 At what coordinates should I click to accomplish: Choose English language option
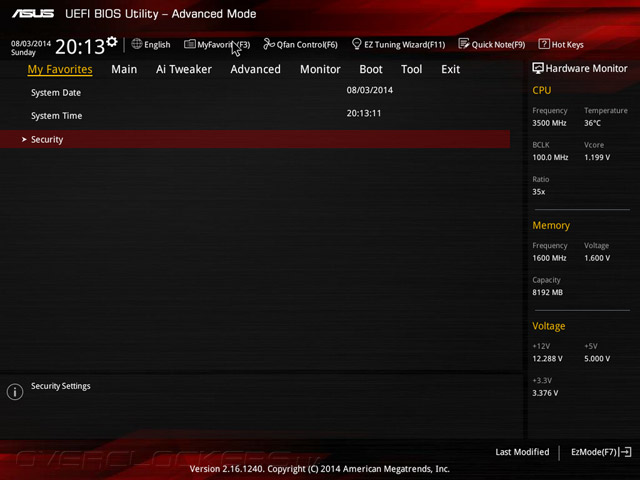coord(157,44)
